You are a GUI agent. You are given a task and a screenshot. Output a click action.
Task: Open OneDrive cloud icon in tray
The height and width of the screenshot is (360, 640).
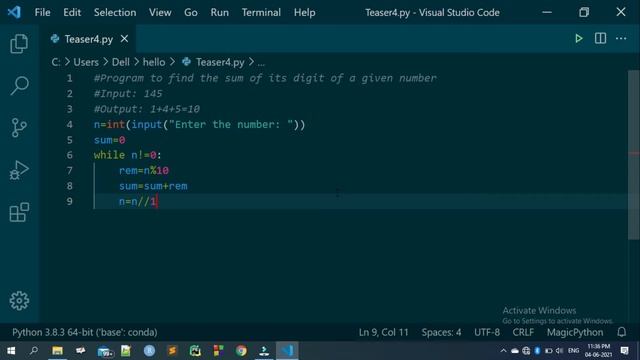[x=515, y=351]
